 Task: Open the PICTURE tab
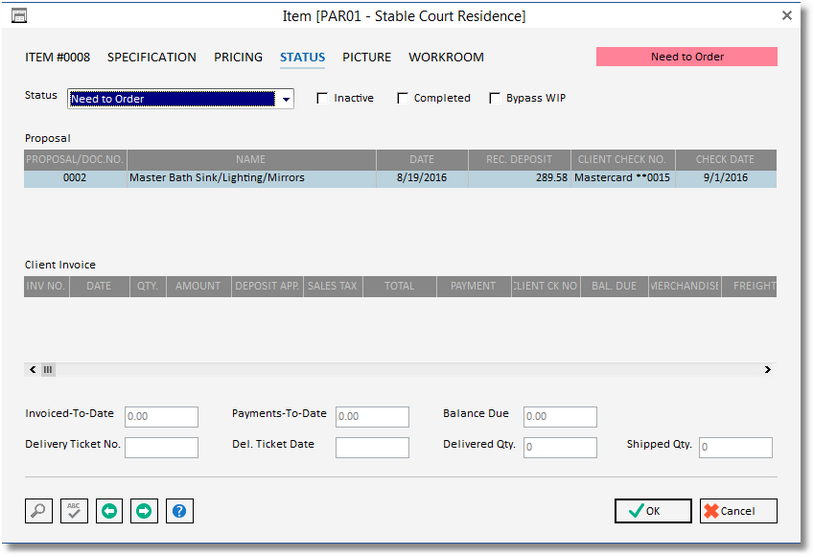point(367,57)
